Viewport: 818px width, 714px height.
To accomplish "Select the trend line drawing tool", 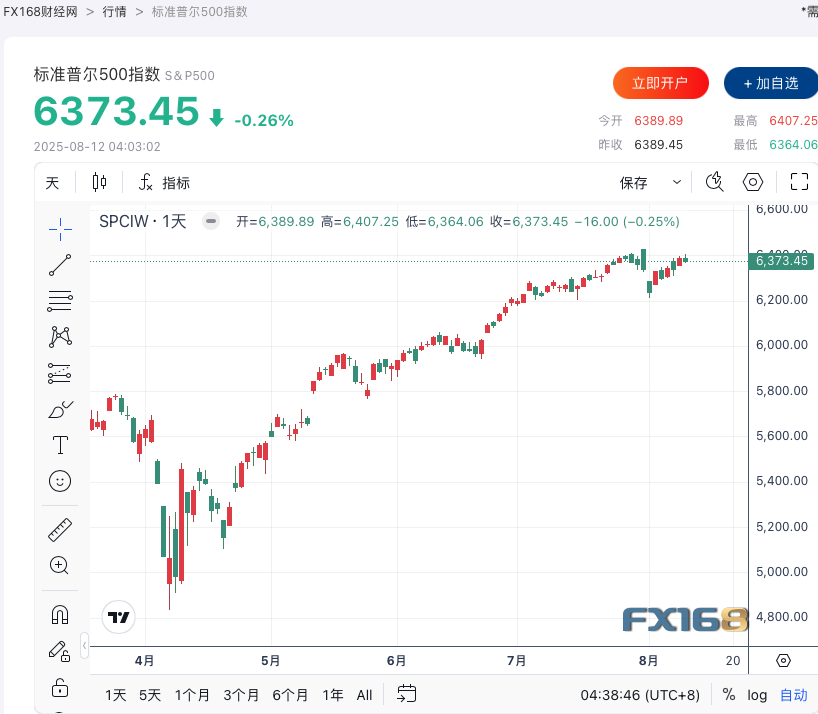I will tap(60, 265).
